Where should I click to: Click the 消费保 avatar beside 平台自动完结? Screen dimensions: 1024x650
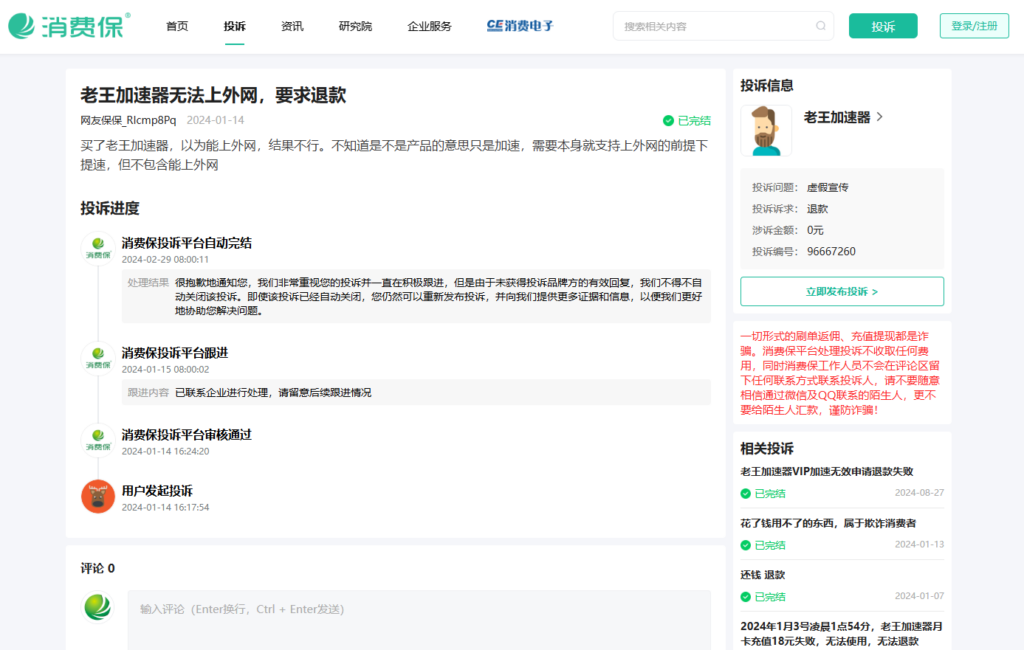click(x=98, y=247)
